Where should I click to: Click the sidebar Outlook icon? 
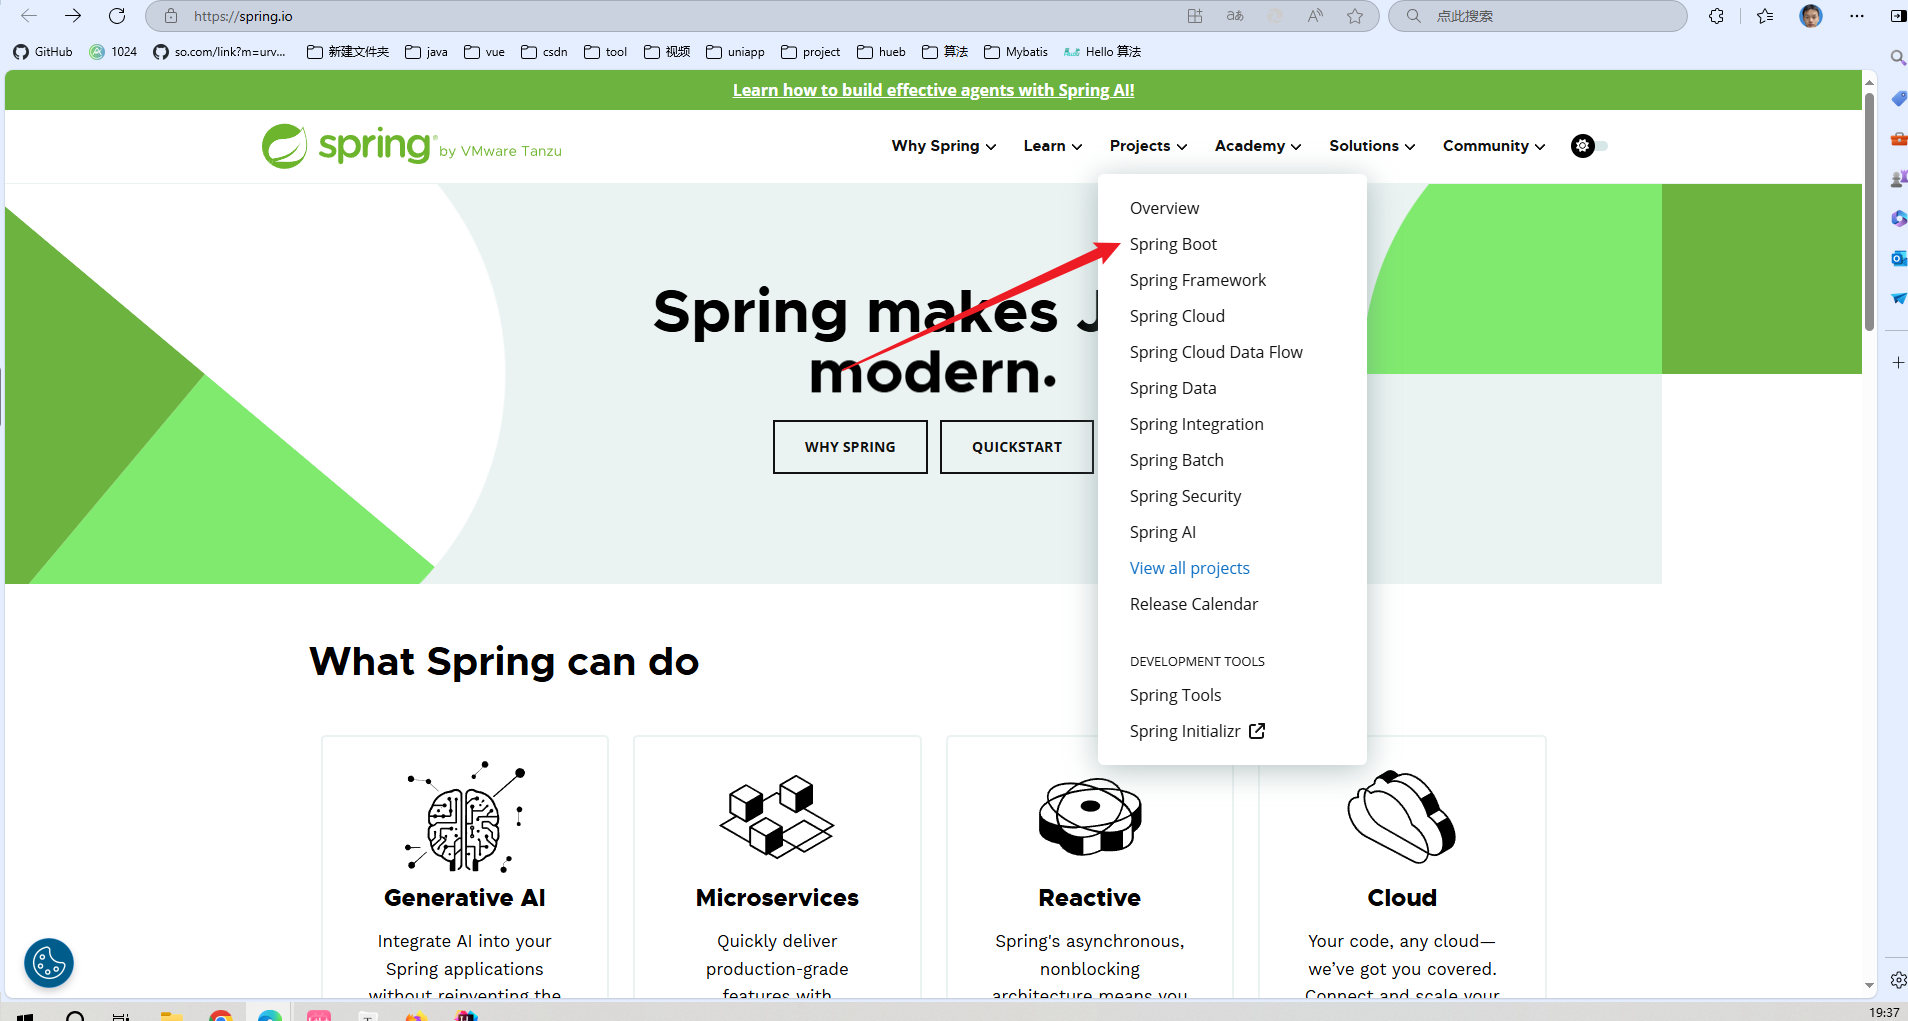pyautogui.click(x=1898, y=258)
